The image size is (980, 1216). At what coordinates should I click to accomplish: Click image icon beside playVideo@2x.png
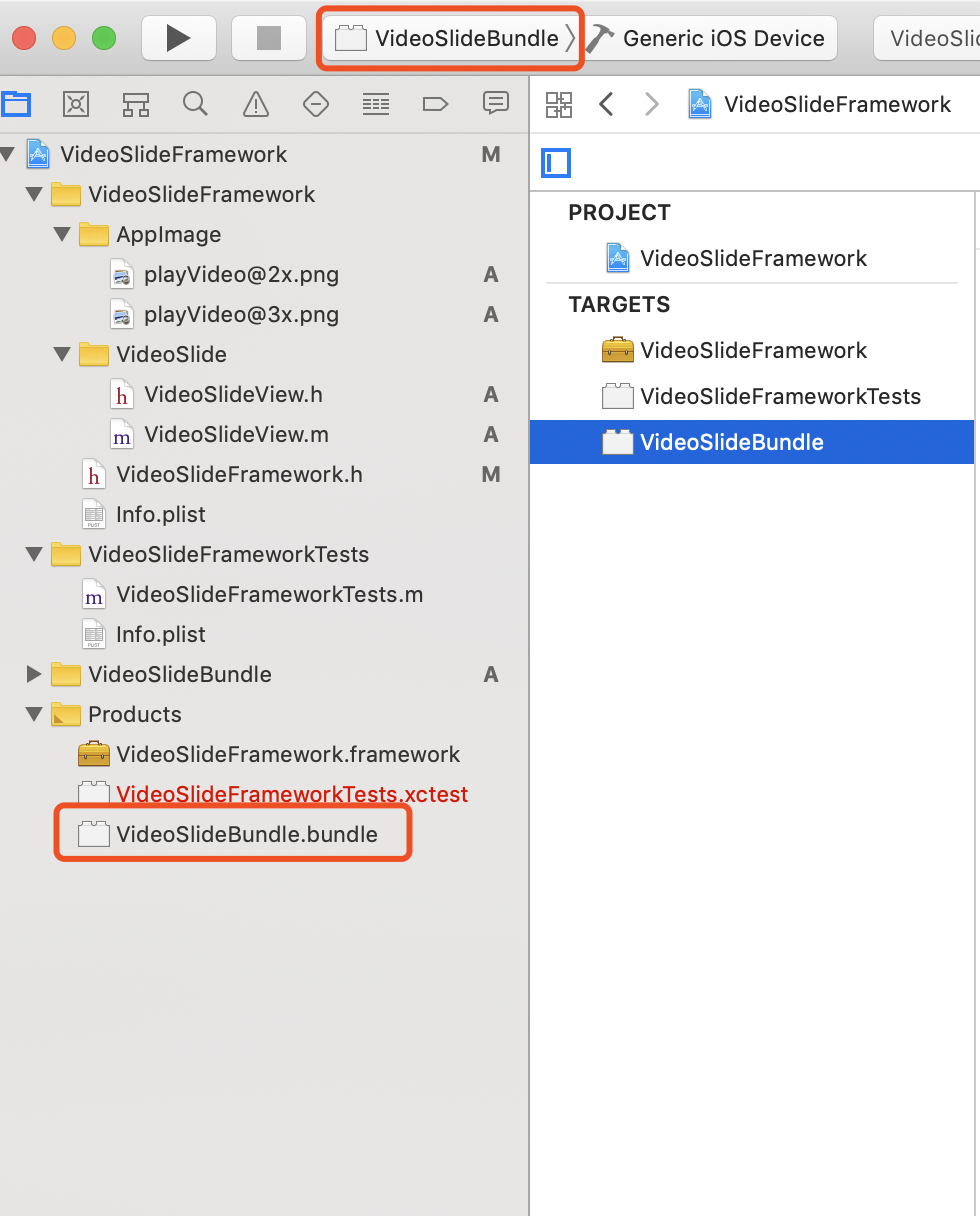[x=122, y=274]
